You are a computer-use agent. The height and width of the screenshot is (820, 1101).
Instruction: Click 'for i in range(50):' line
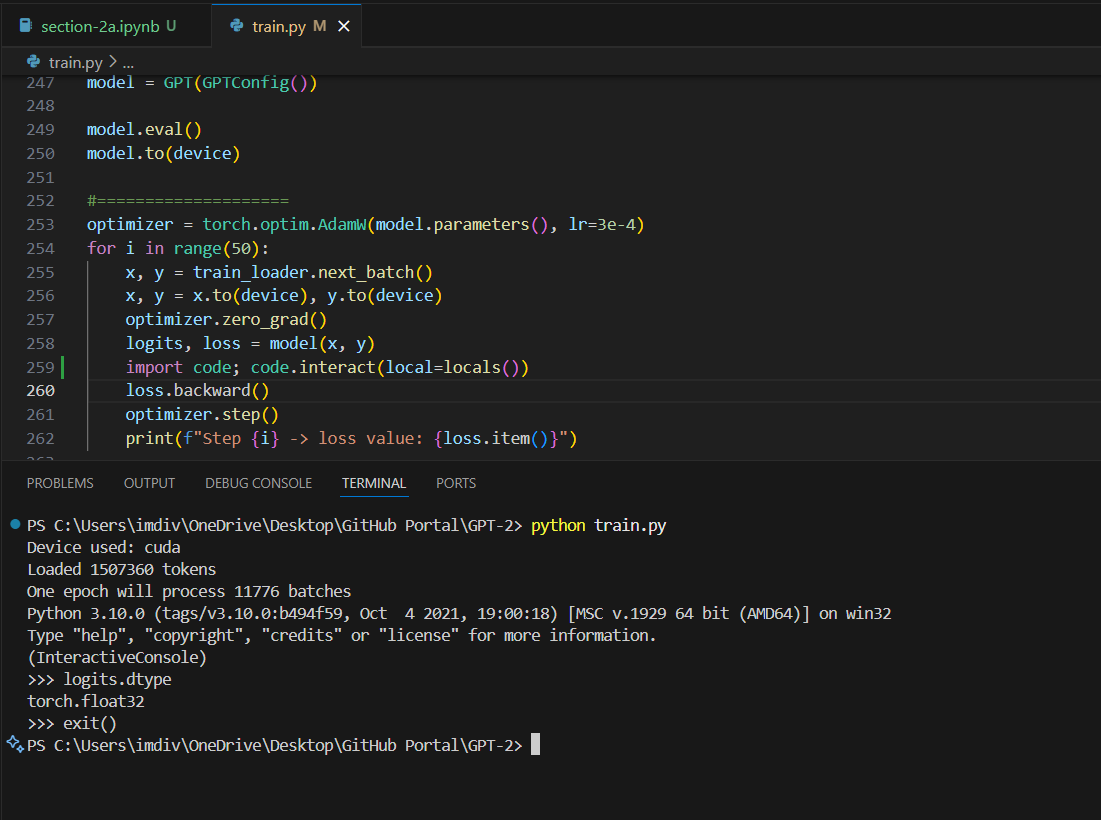point(178,249)
